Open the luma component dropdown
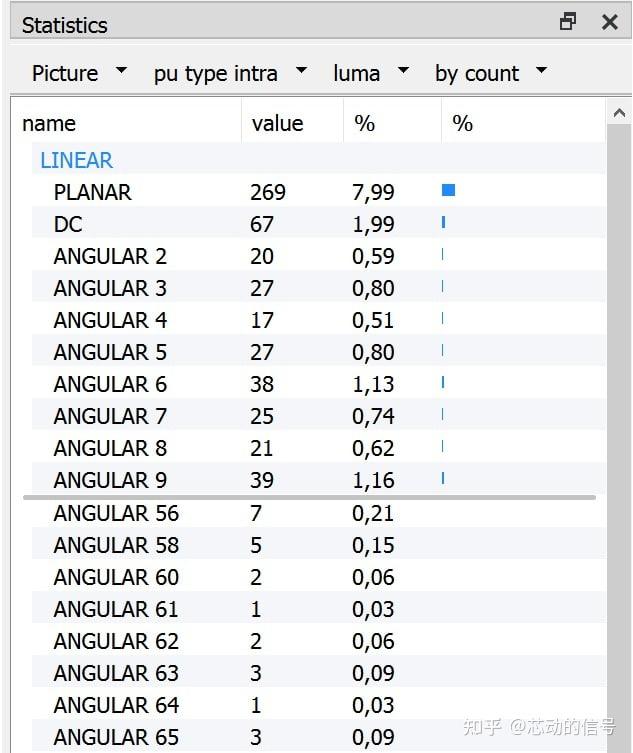This screenshot has width=633, height=753. click(x=370, y=73)
